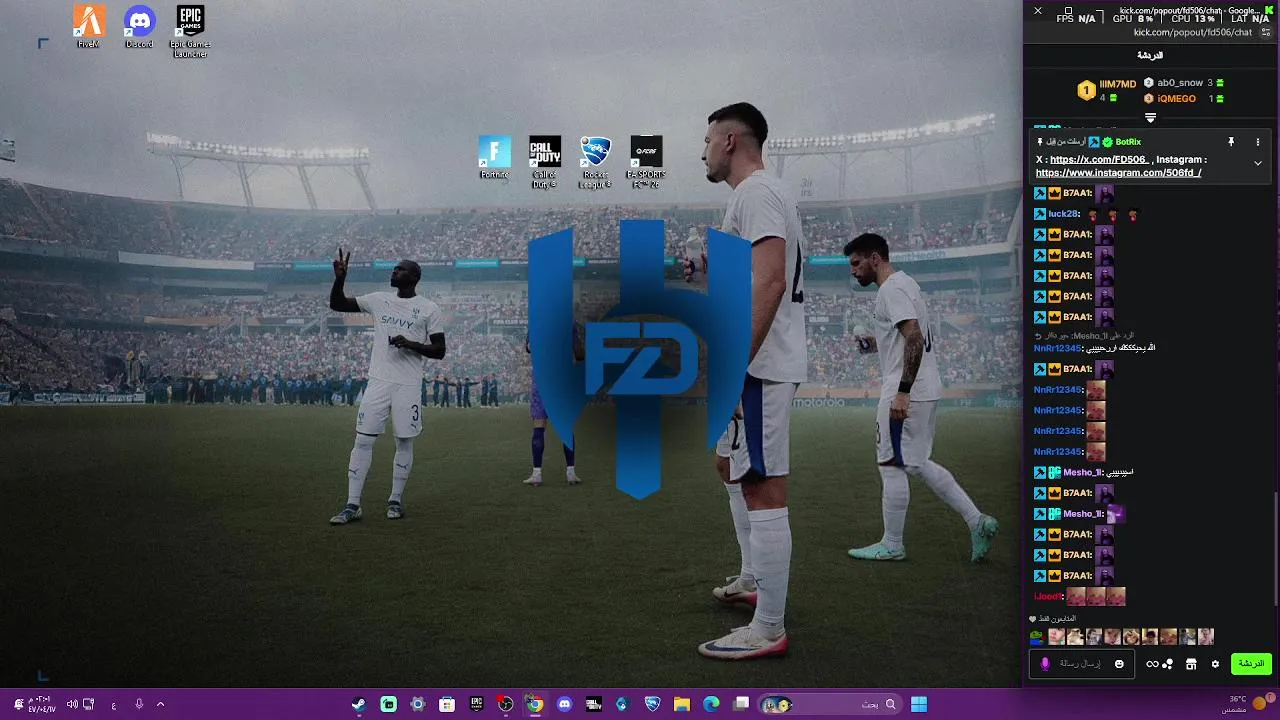Open the channel points bubbles icon
Screen dimensions: 1280x720
pyautogui.click(x=1168, y=664)
